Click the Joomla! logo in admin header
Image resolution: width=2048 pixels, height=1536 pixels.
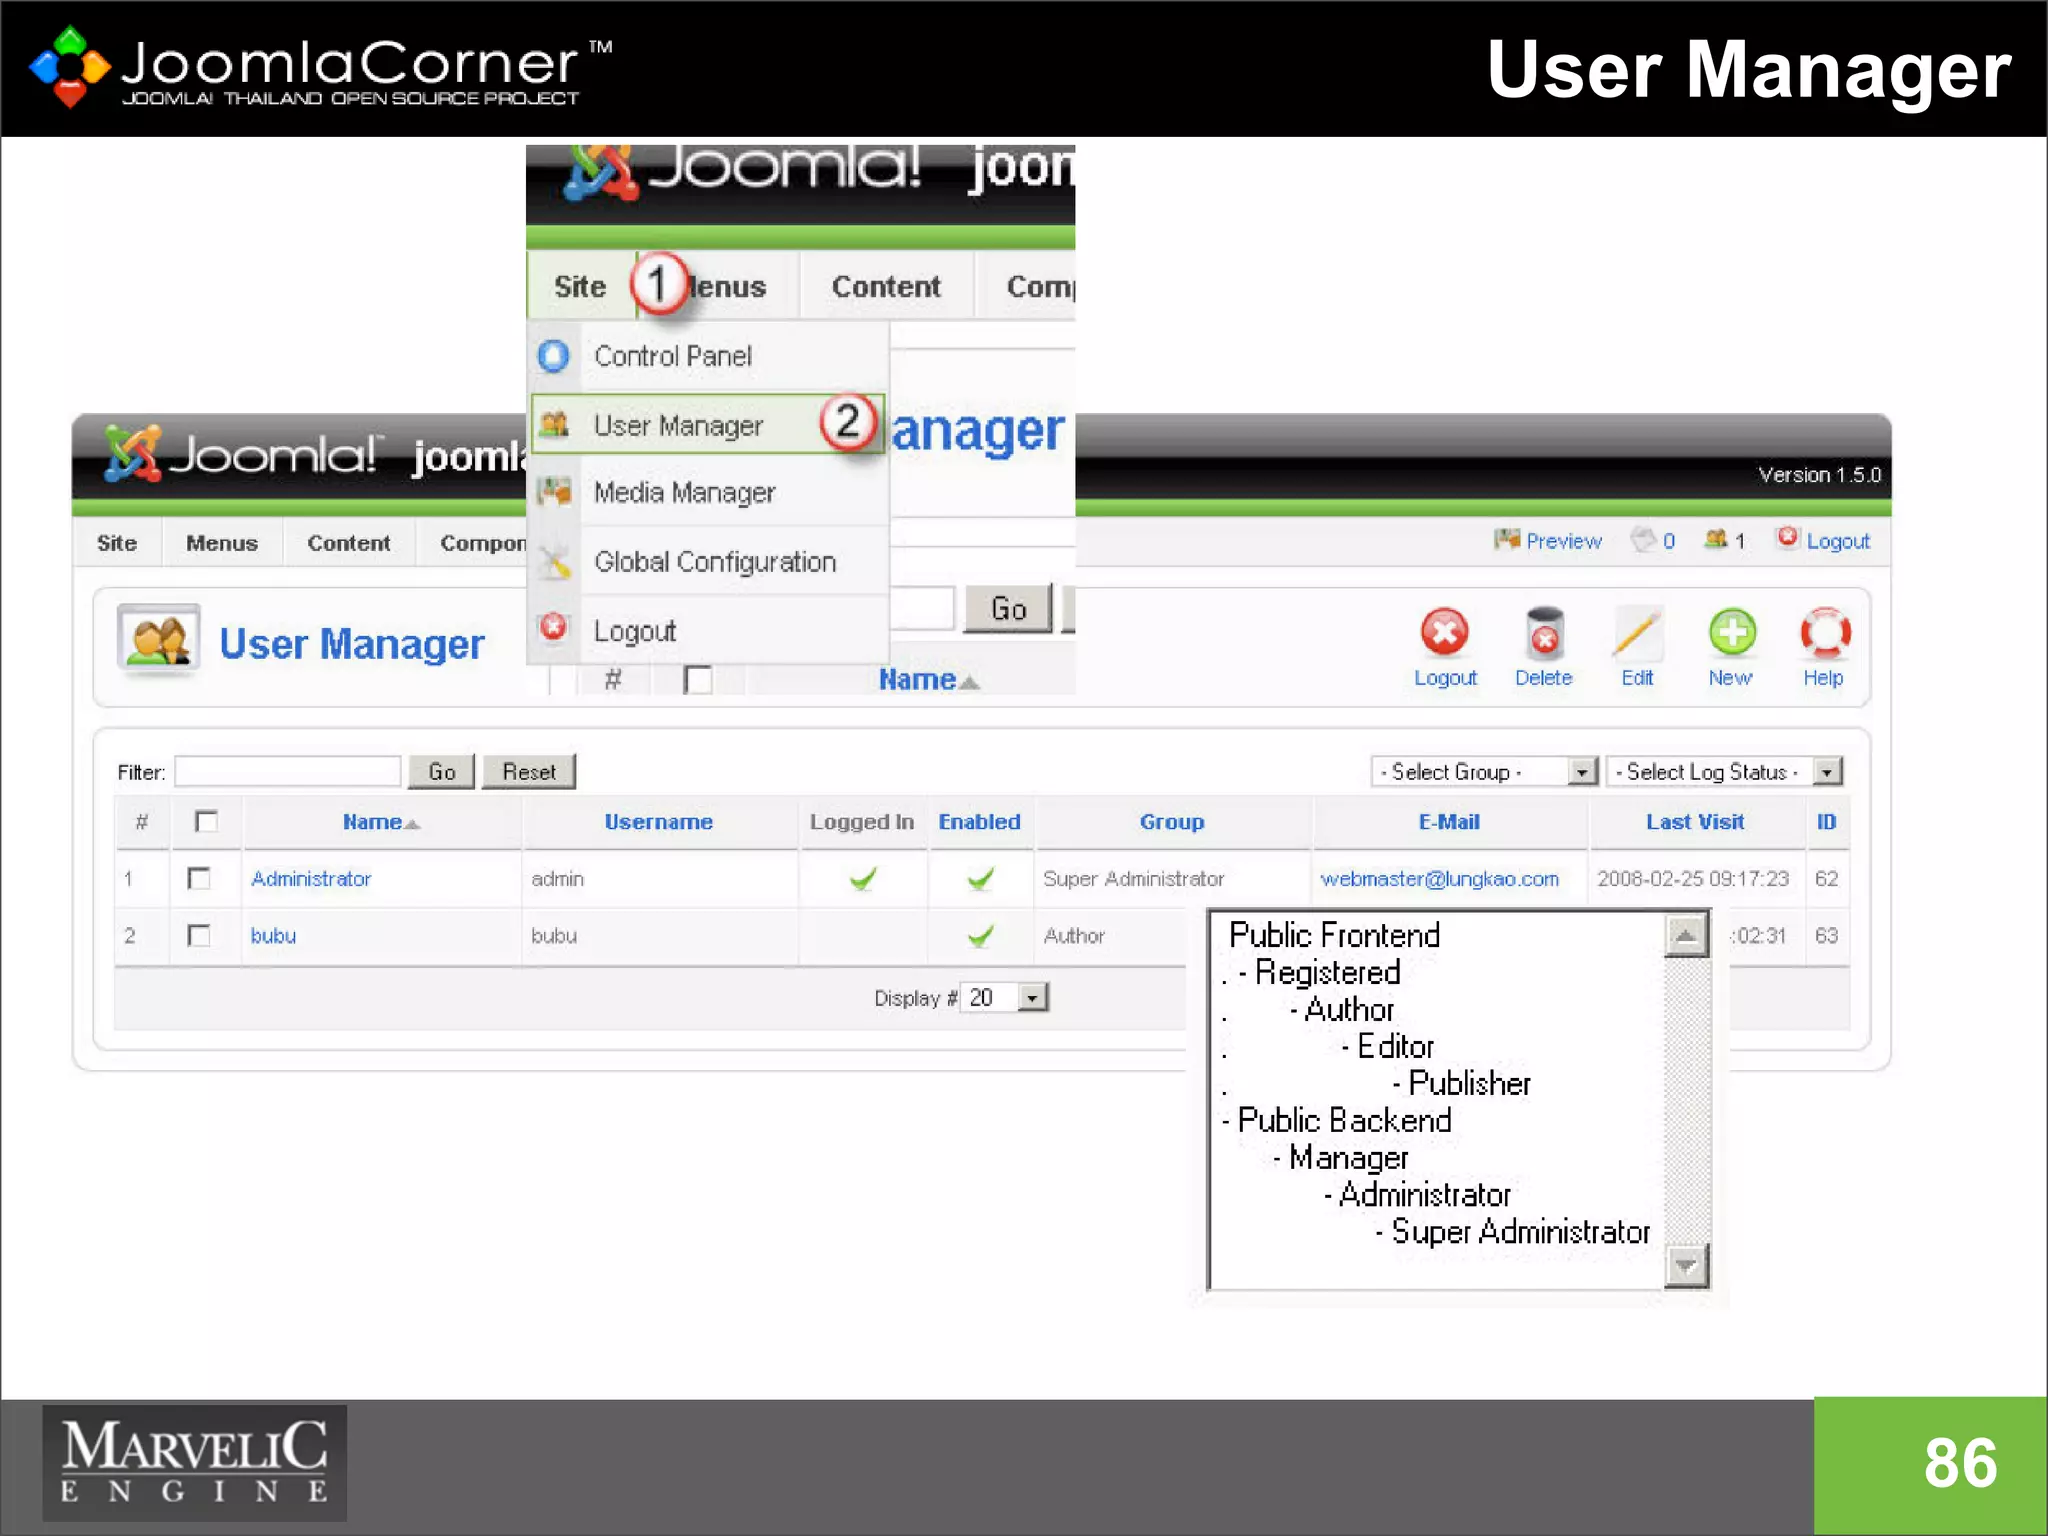click(243, 455)
